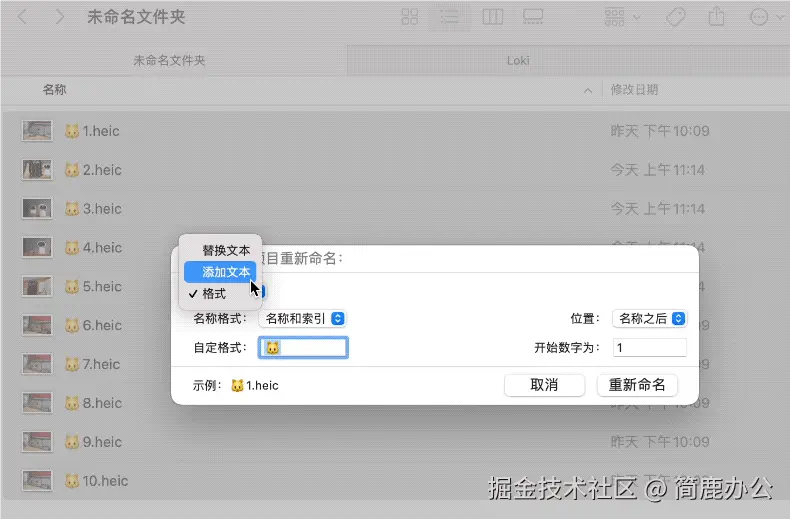Select file name 9.heic
The width and height of the screenshot is (790, 519).
(93, 441)
